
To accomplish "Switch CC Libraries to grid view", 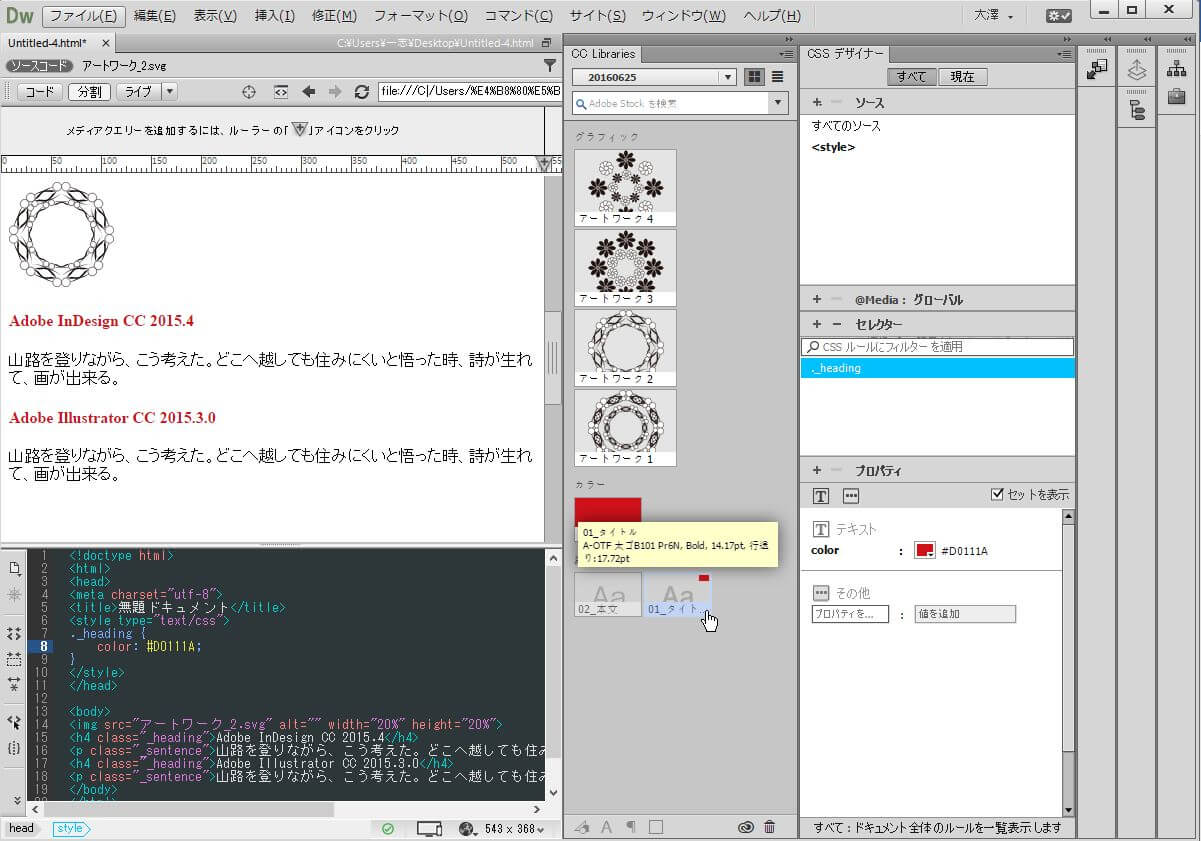I will 754,77.
